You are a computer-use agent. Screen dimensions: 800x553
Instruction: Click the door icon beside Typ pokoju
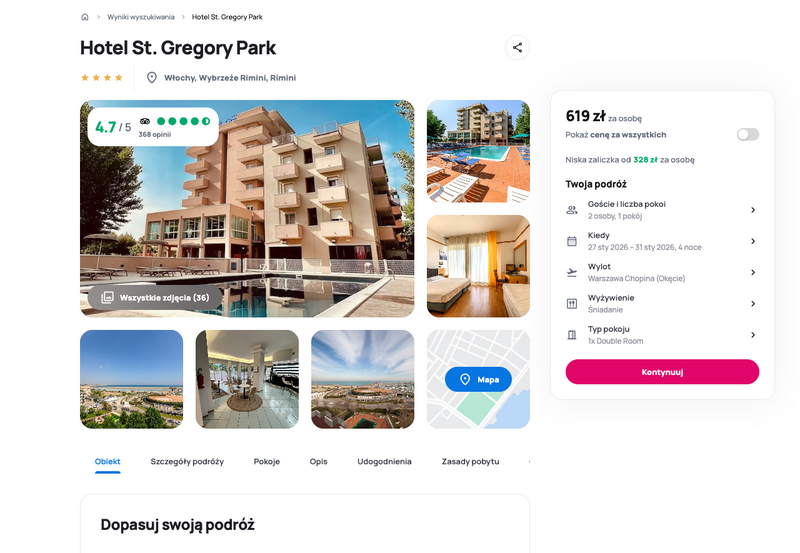coord(572,335)
